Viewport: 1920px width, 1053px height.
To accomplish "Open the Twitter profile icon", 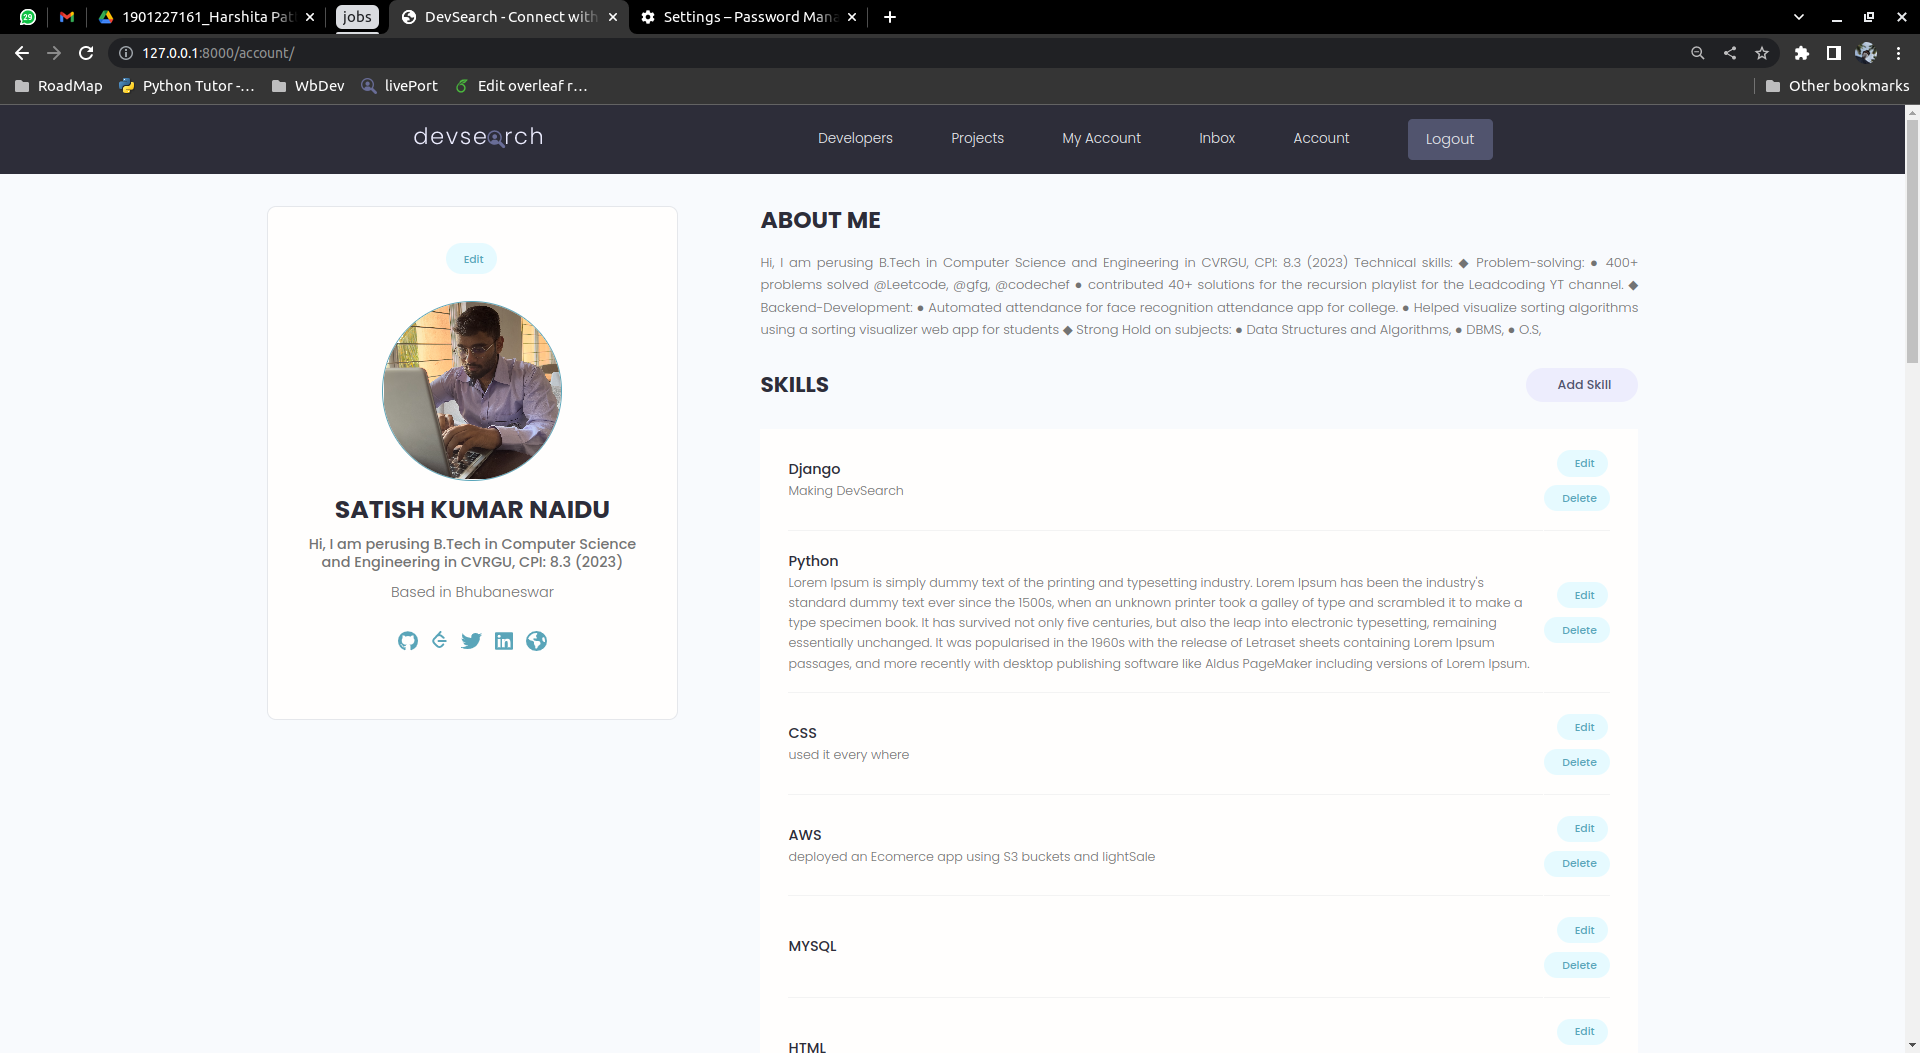I will 471,641.
